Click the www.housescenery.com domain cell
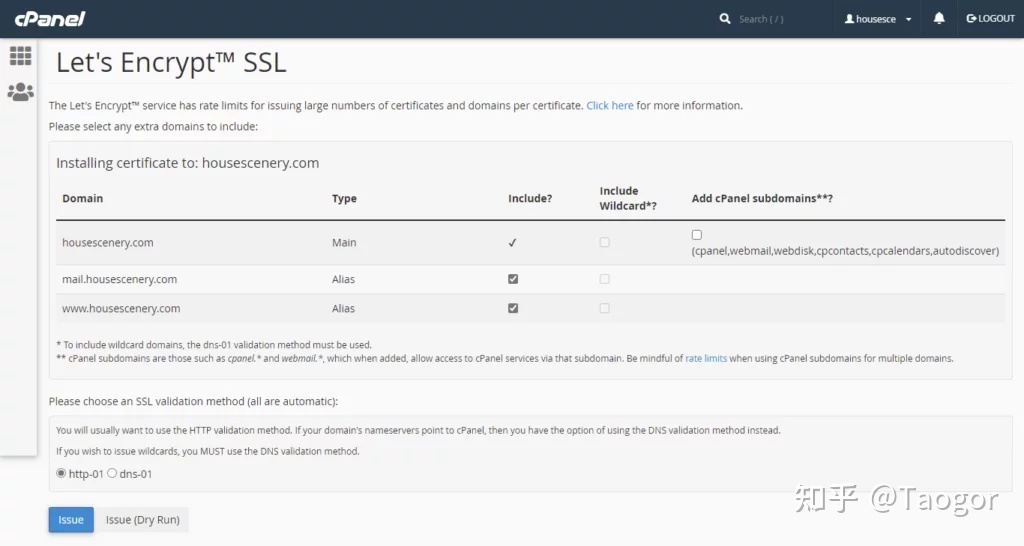 (x=121, y=308)
